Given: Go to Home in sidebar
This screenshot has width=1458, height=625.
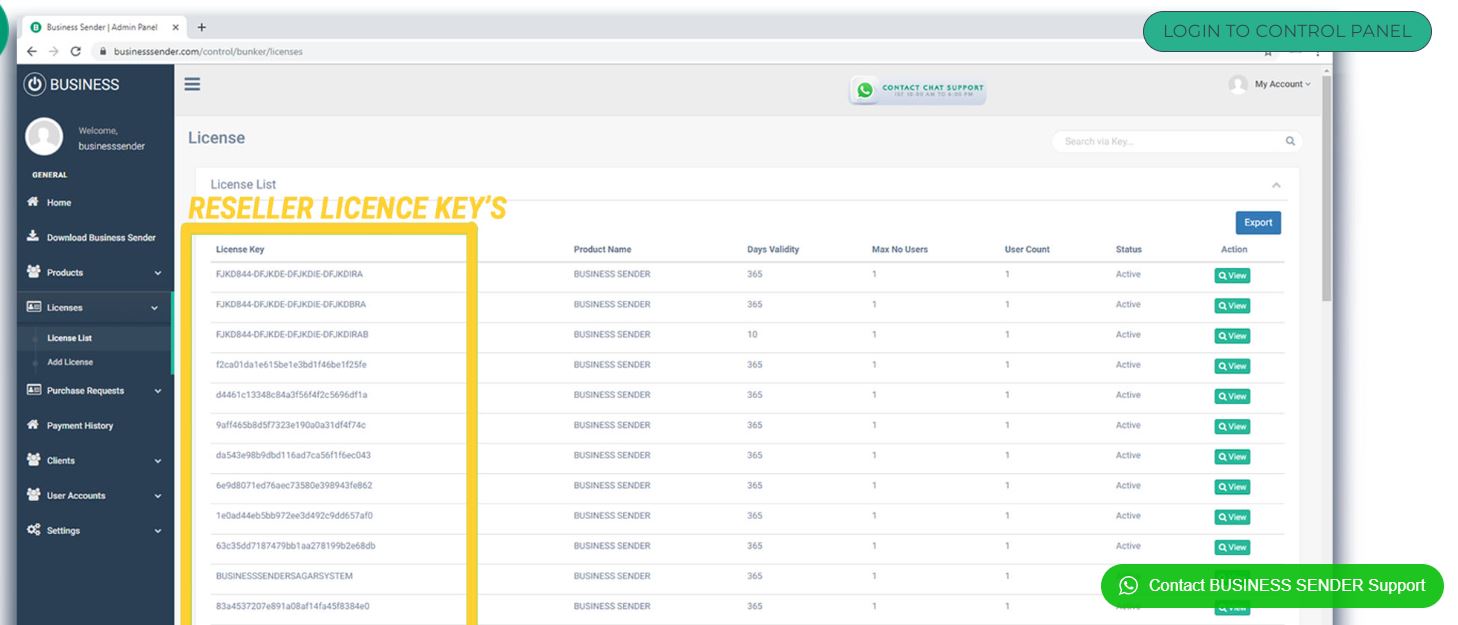Looking at the screenshot, I should pos(59,202).
